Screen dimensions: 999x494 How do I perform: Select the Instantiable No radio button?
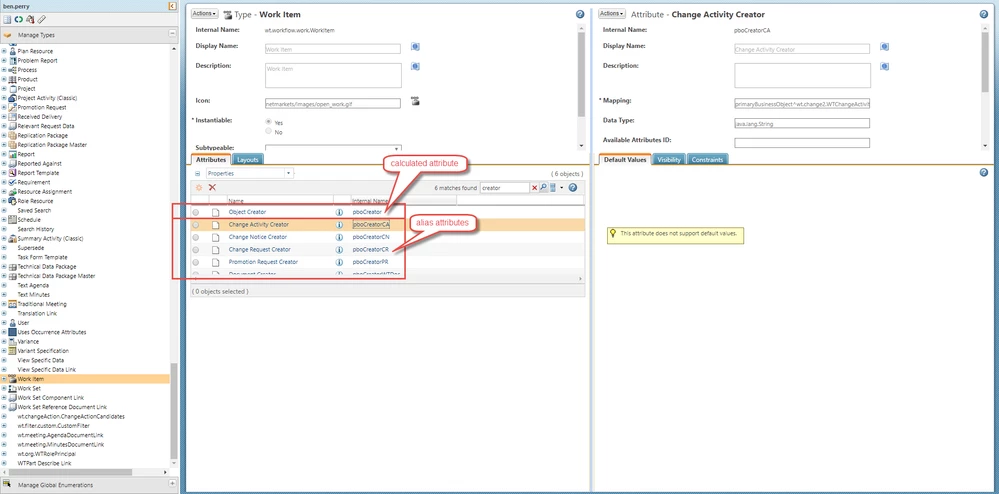pos(268,132)
